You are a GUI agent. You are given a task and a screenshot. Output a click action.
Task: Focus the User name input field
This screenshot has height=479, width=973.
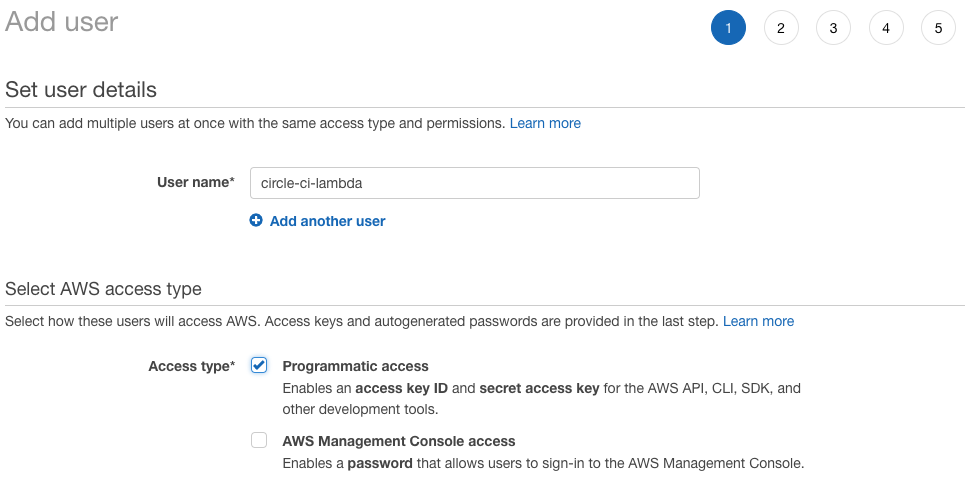tap(475, 183)
